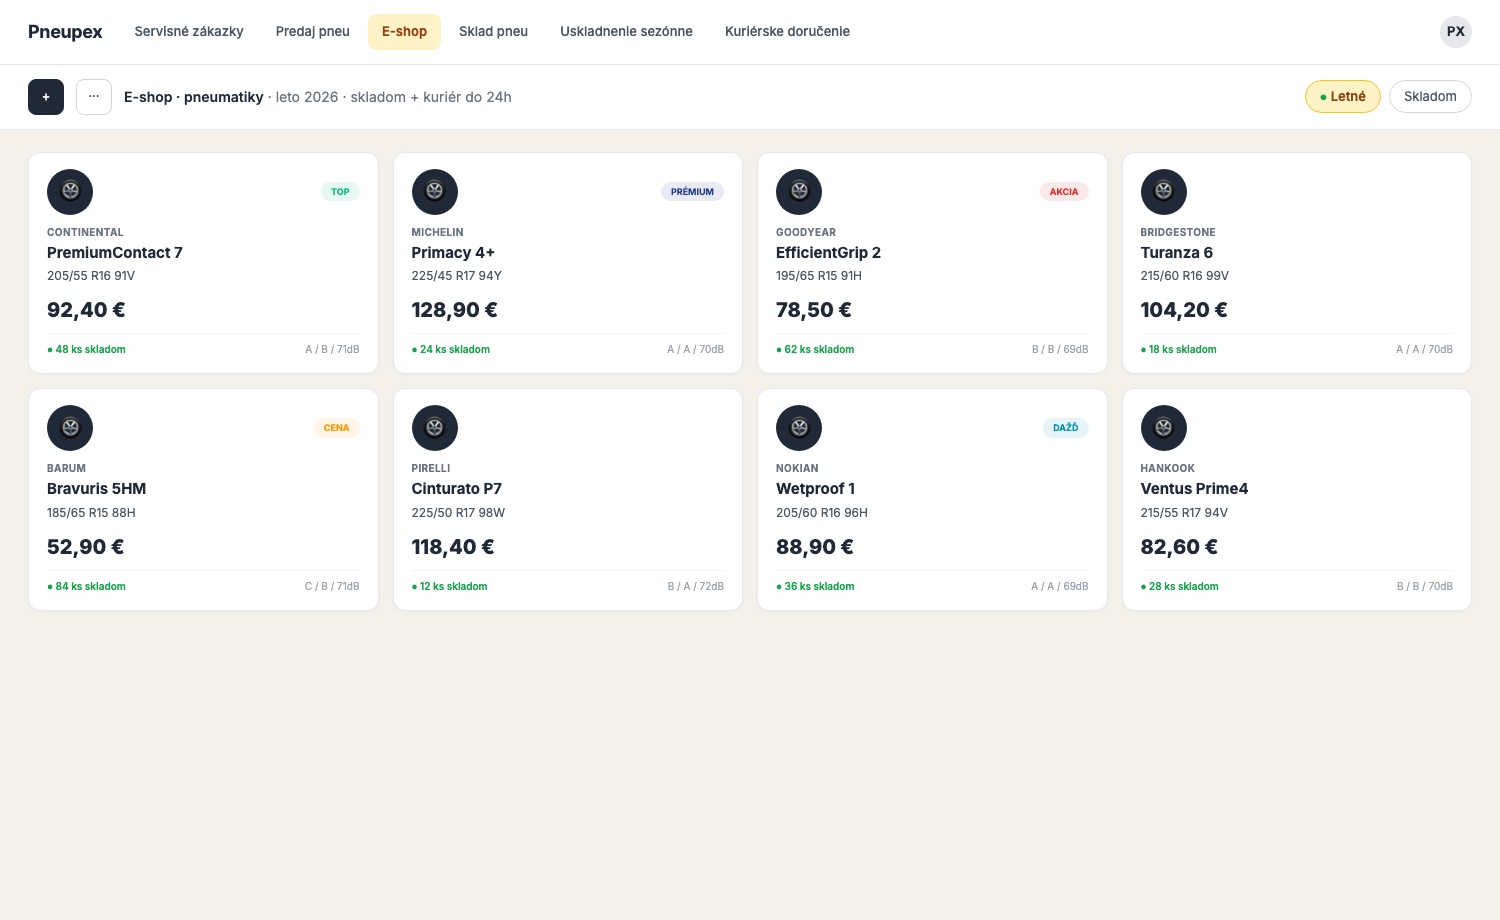This screenshot has height=920, width=1500.
Task: Open the Bravuris 5HM product title
Action: pyautogui.click(x=97, y=489)
